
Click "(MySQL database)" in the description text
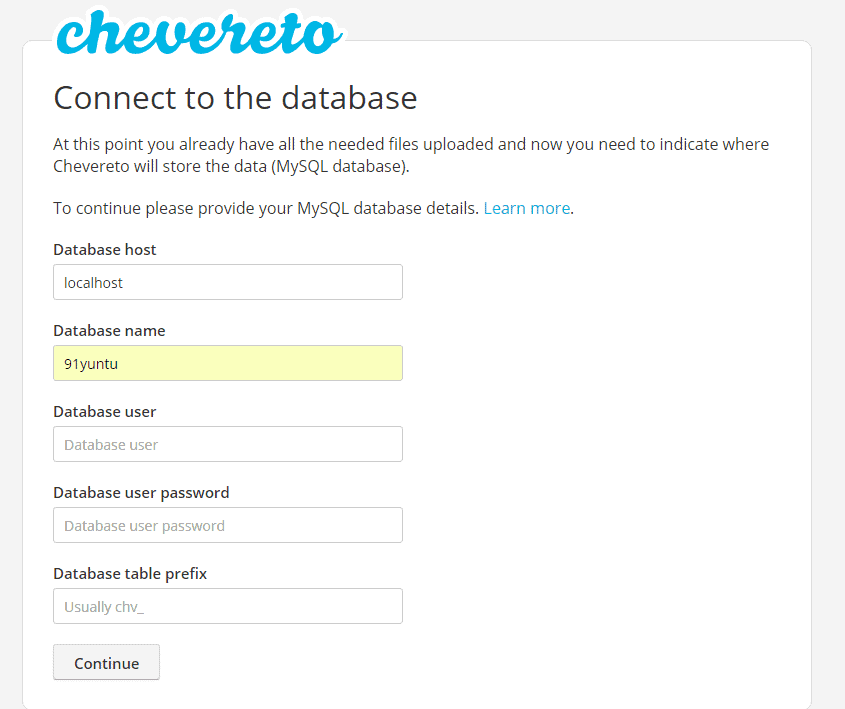340,166
